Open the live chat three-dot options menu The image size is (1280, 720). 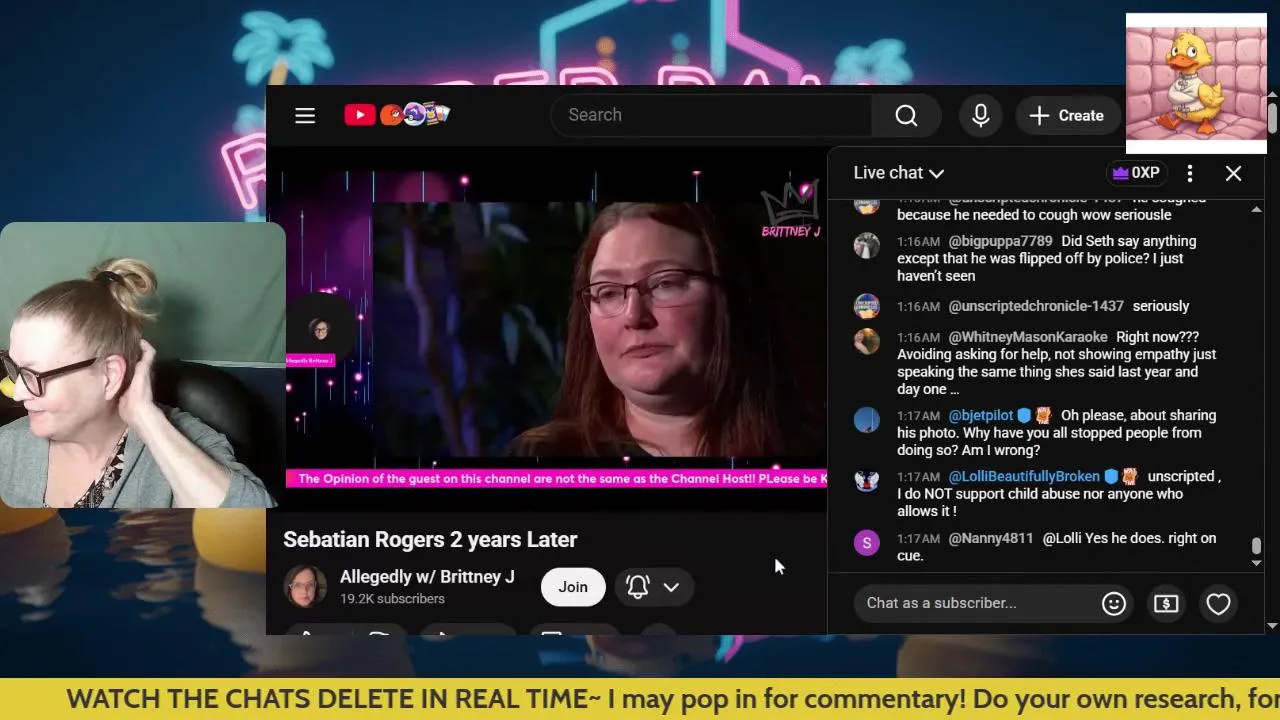coord(1190,173)
